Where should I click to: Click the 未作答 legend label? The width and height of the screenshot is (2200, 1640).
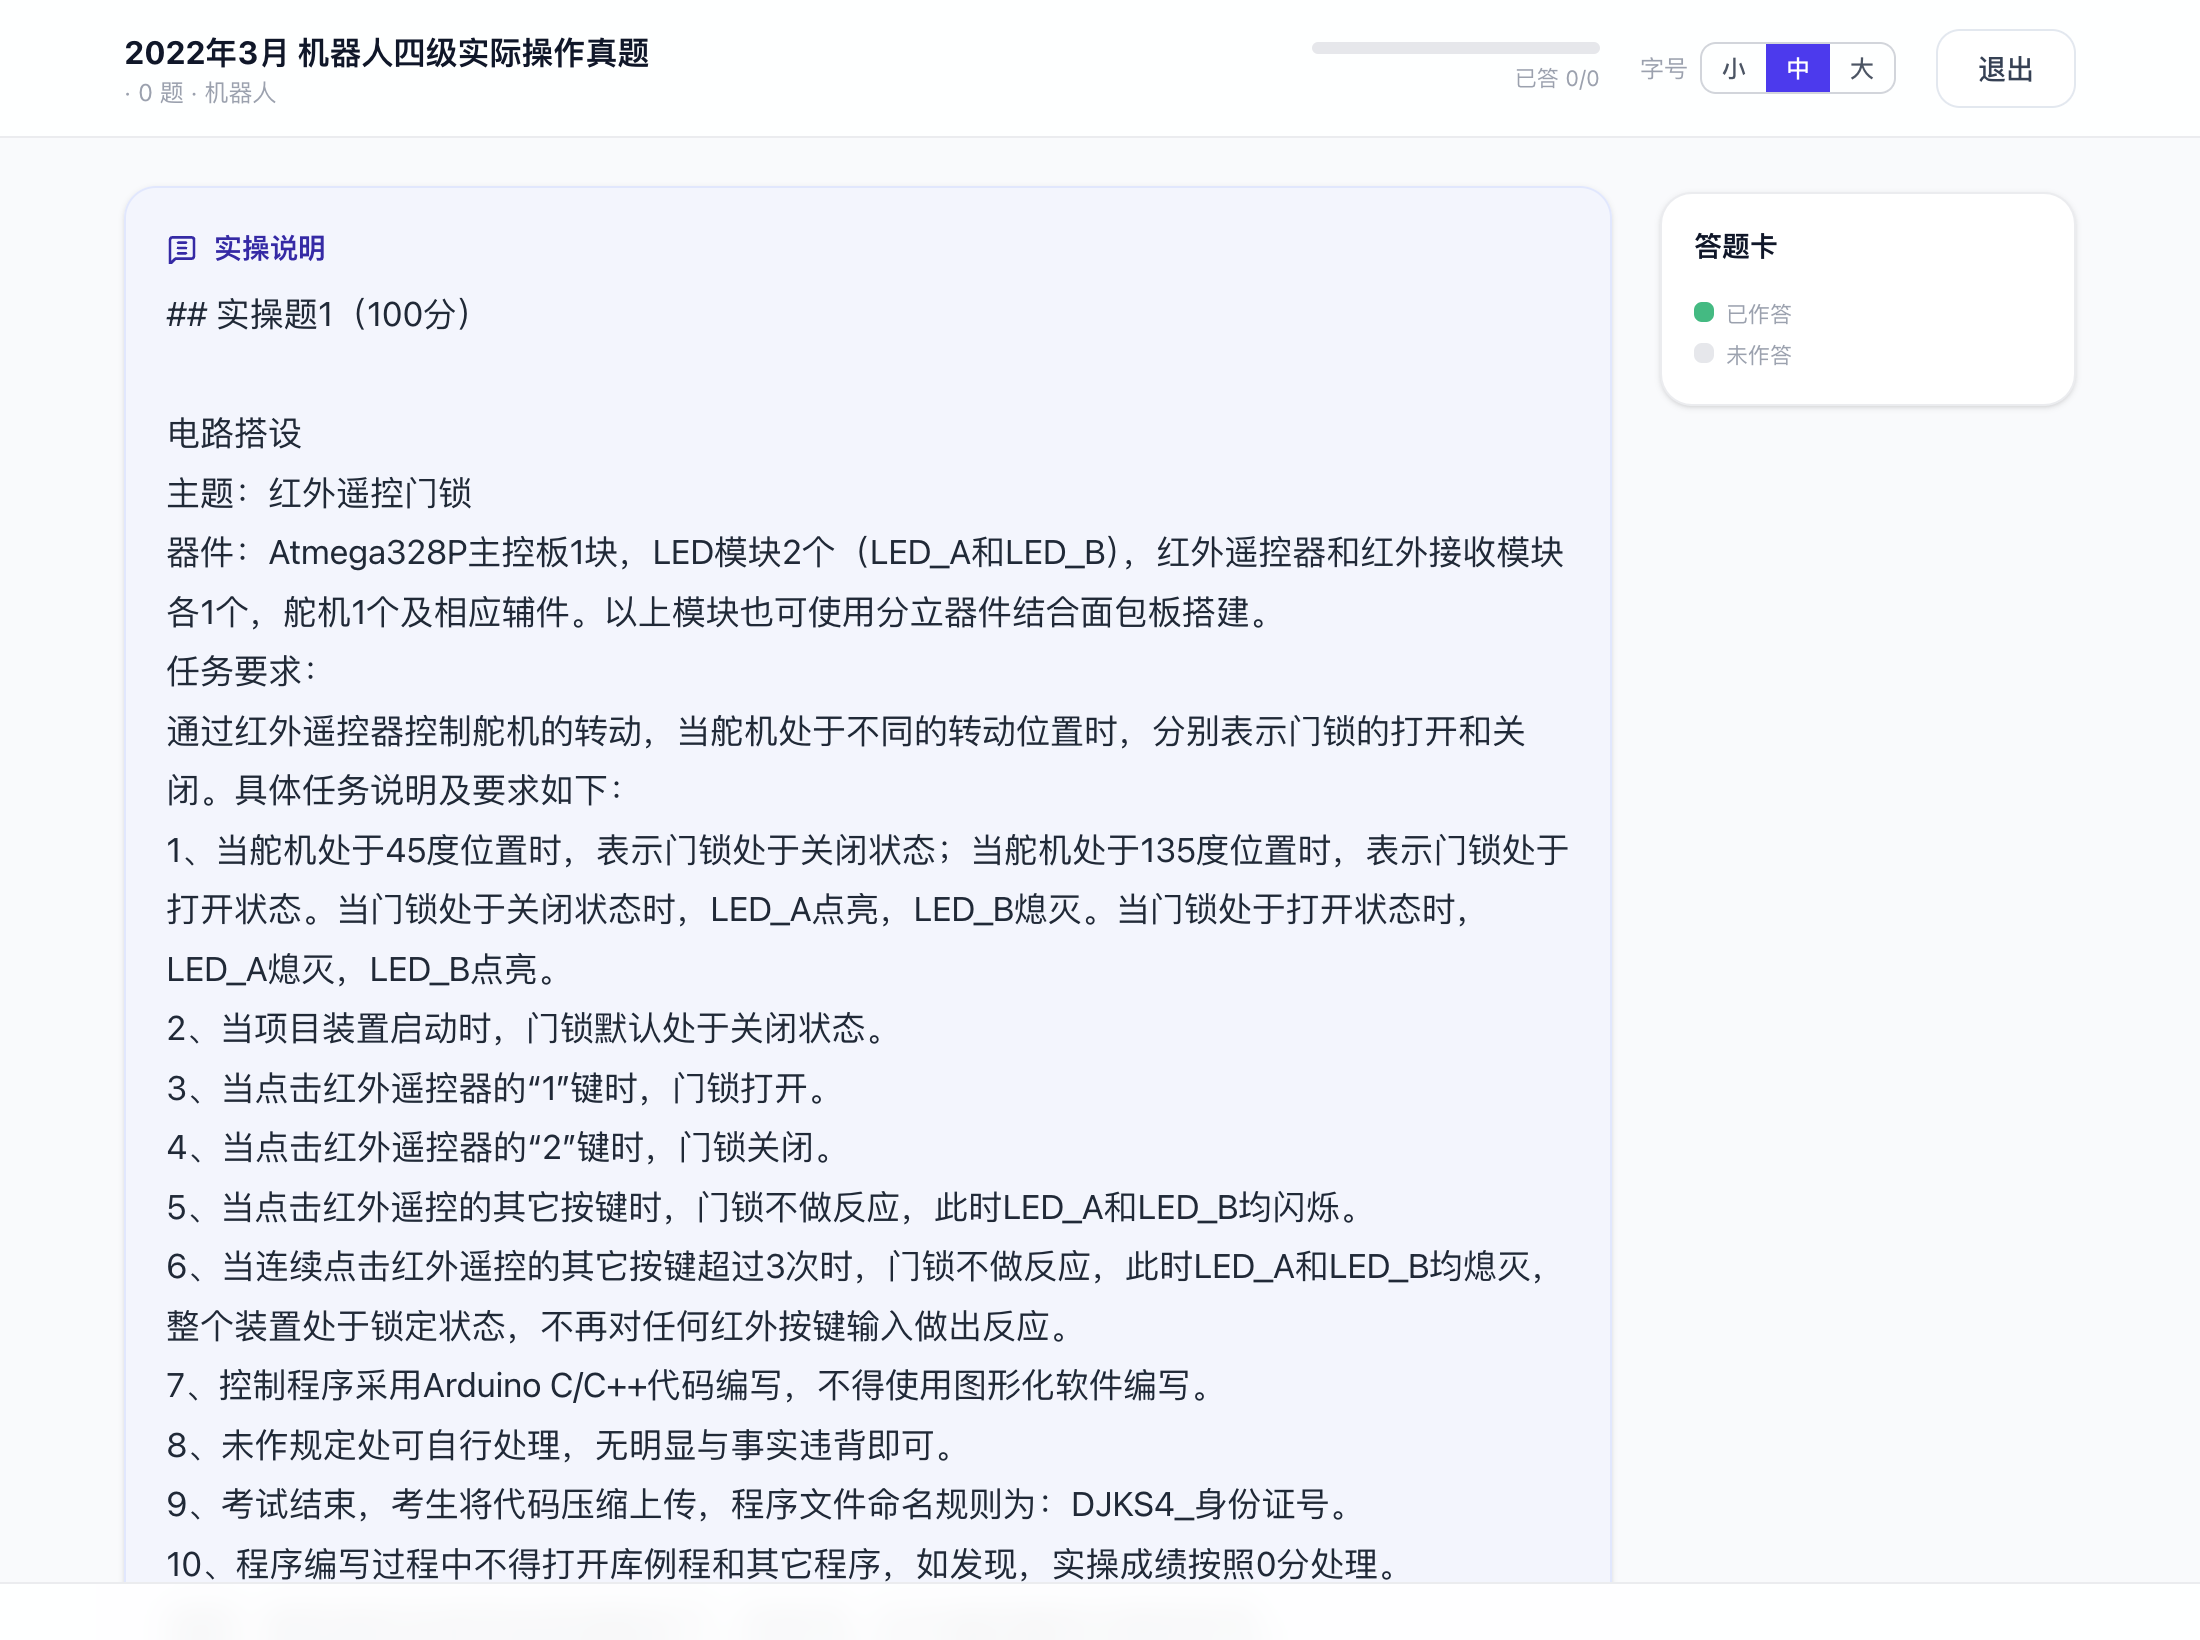[x=1759, y=355]
